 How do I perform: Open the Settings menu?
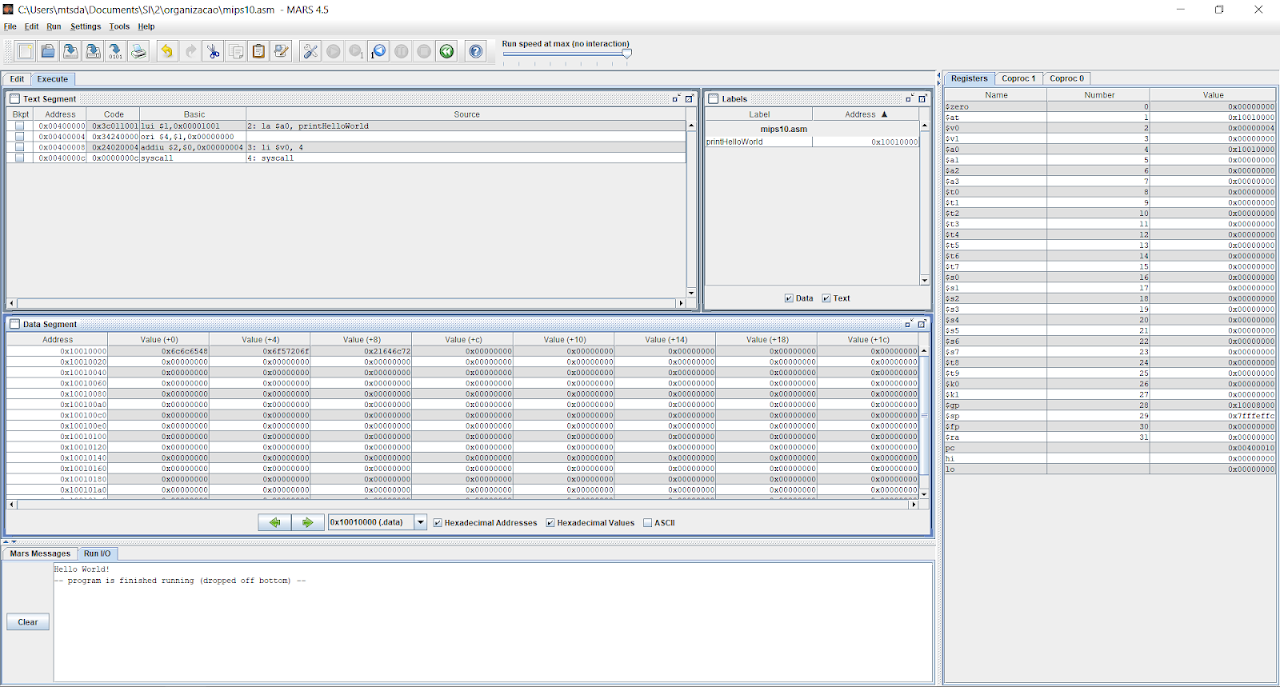tap(85, 27)
